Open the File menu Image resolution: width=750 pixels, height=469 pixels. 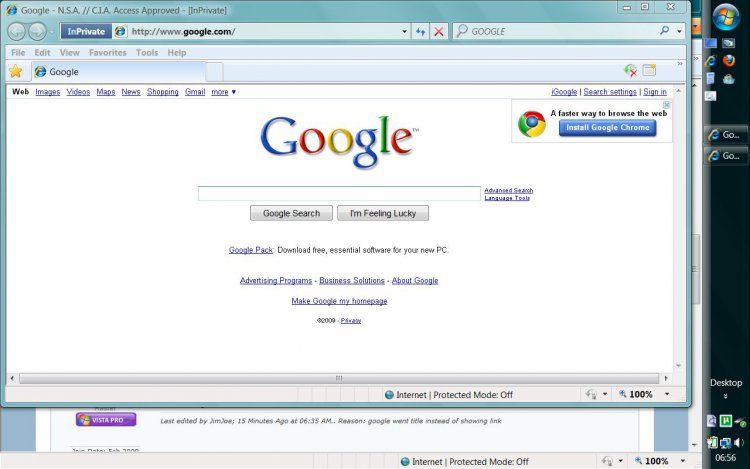point(18,53)
